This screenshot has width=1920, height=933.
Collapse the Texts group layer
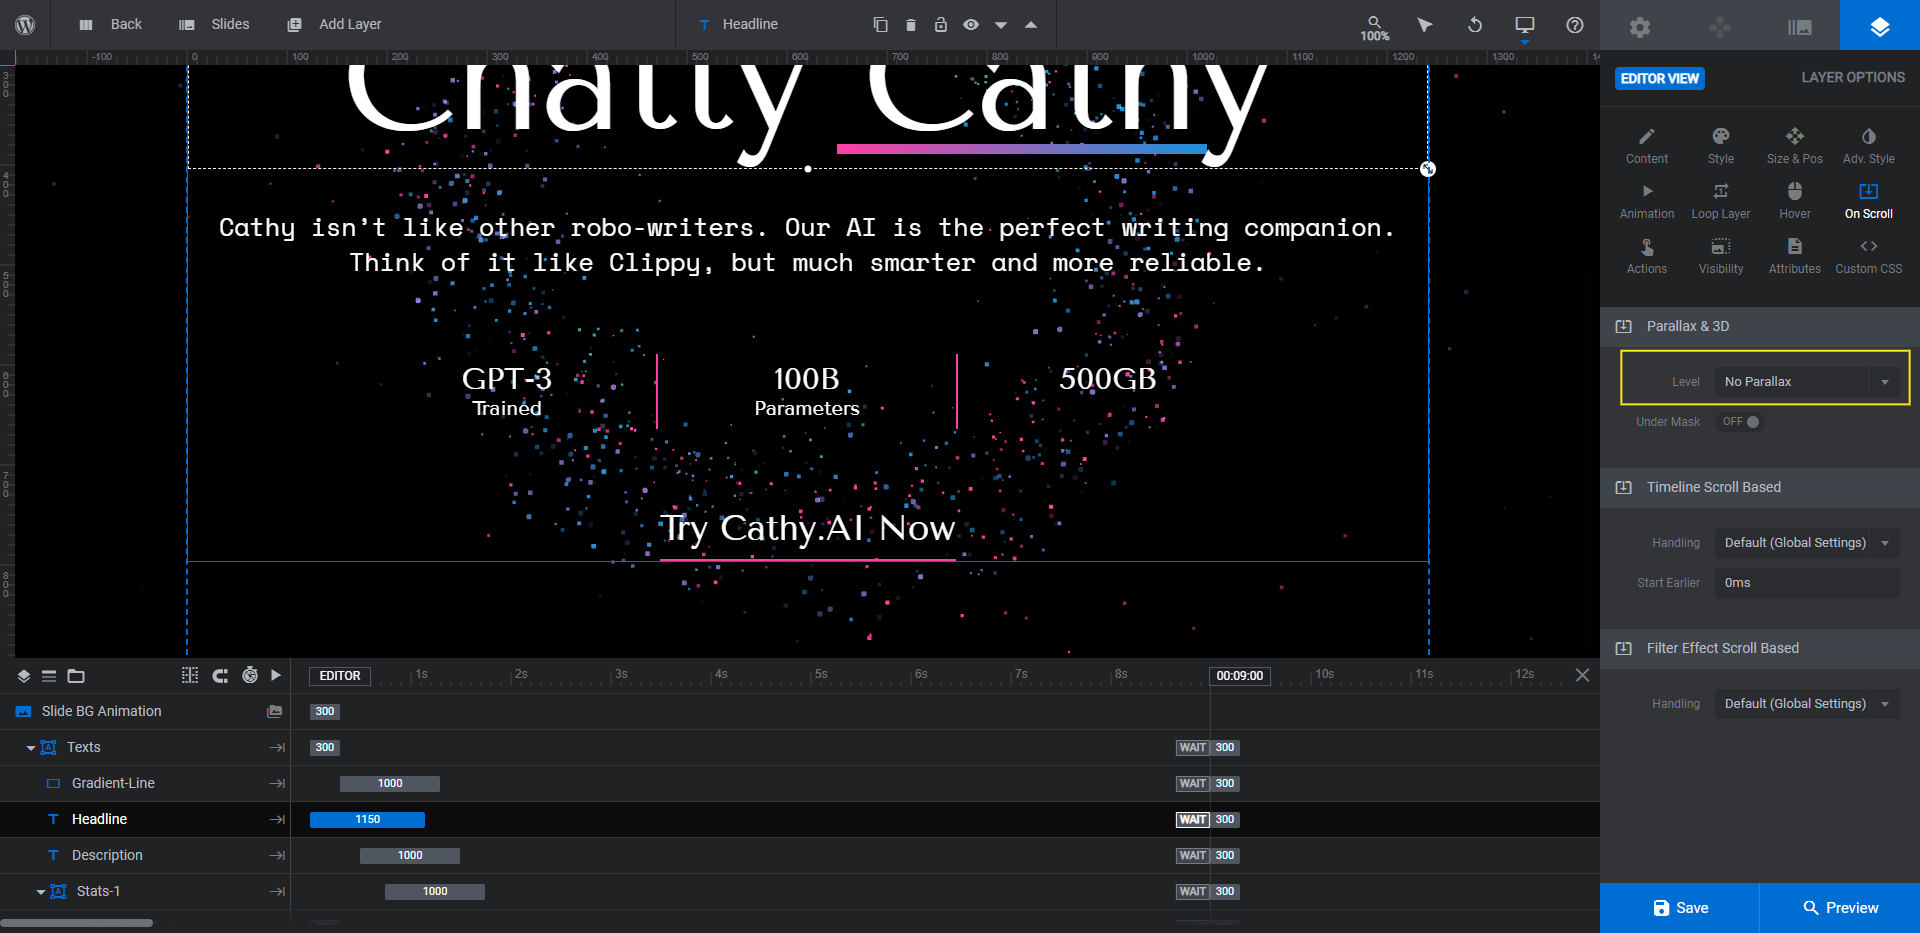point(31,748)
